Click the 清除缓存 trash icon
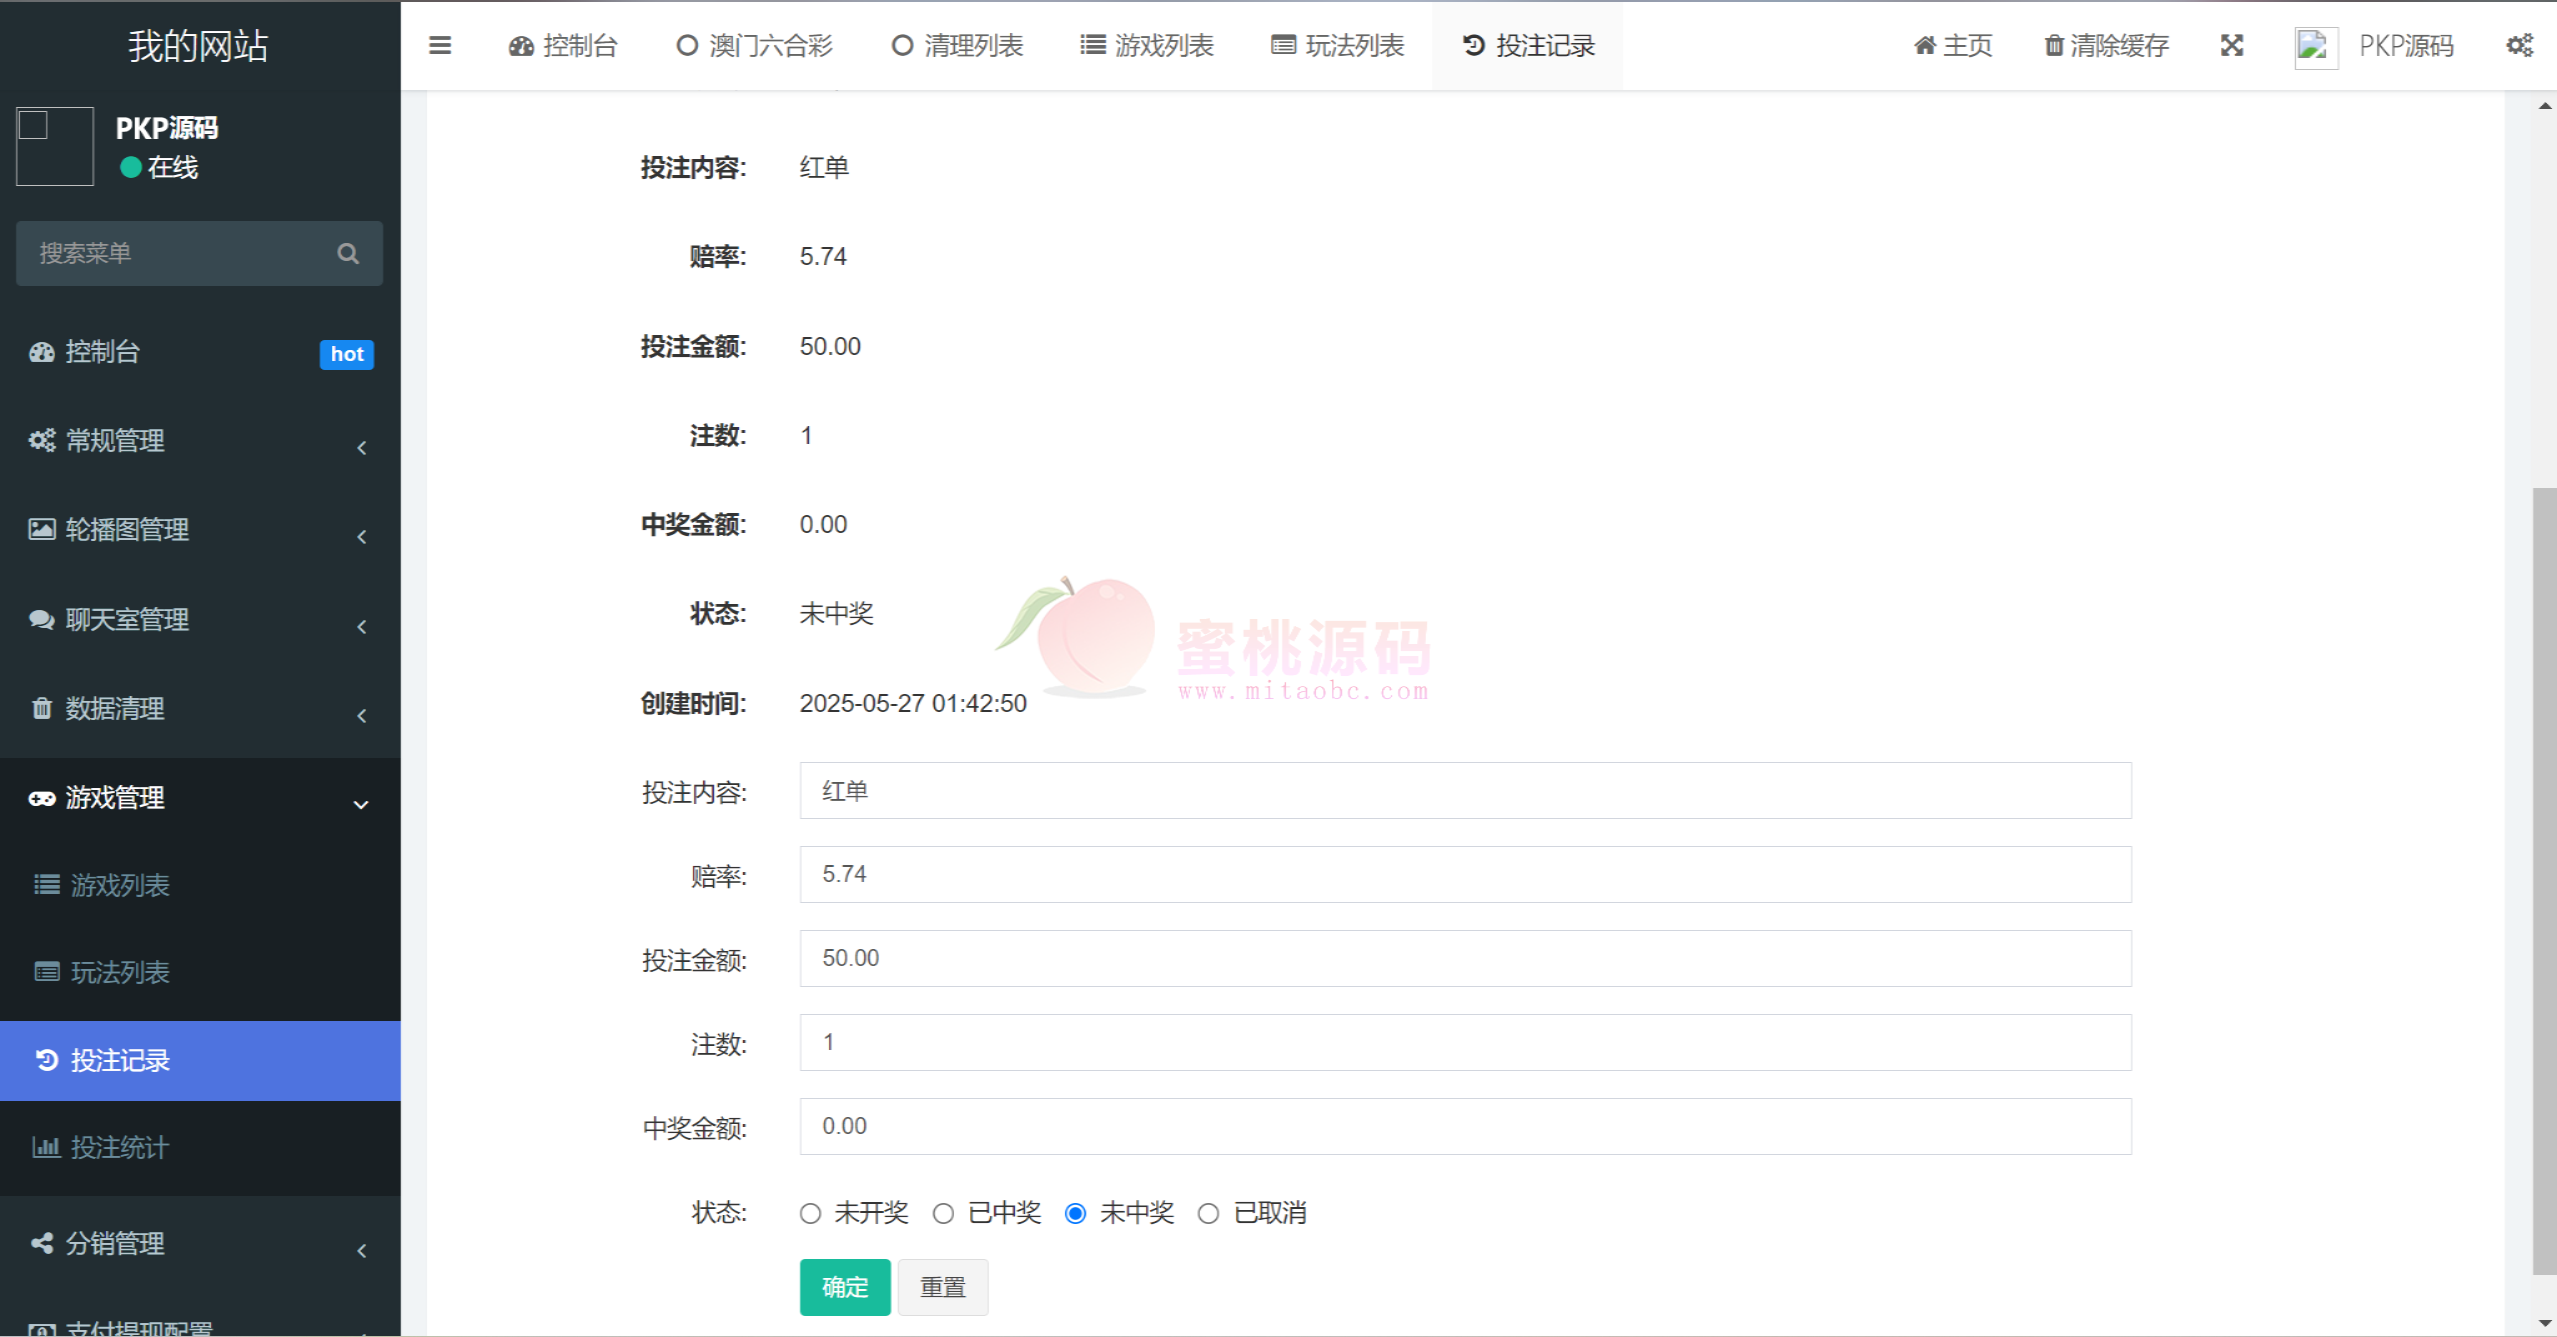 pyautogui.click(x=2053, y=46)
